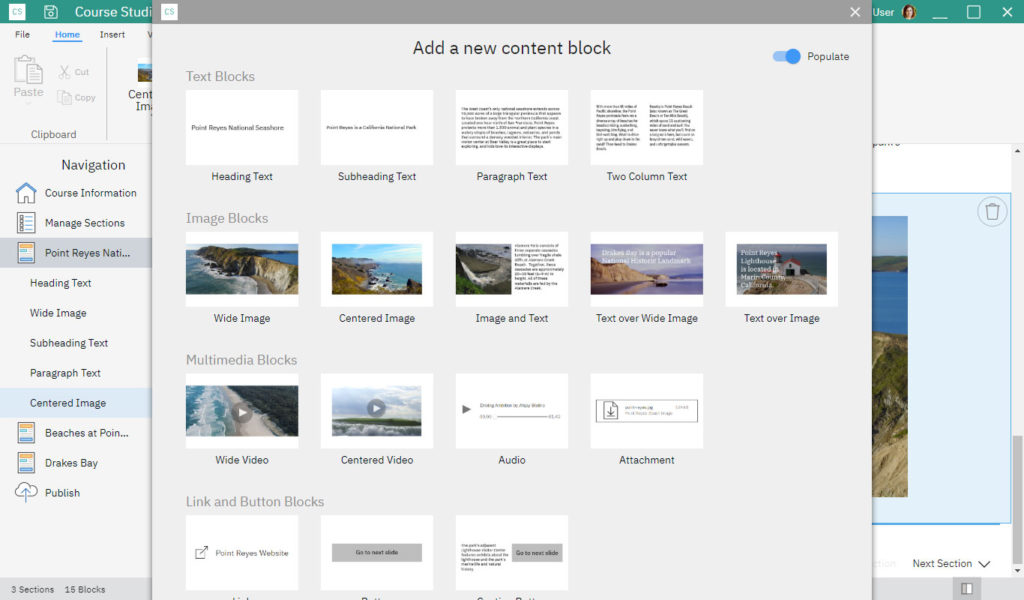
Task: Click the layout toggle icon in status bar
Action: coord(966,589)
